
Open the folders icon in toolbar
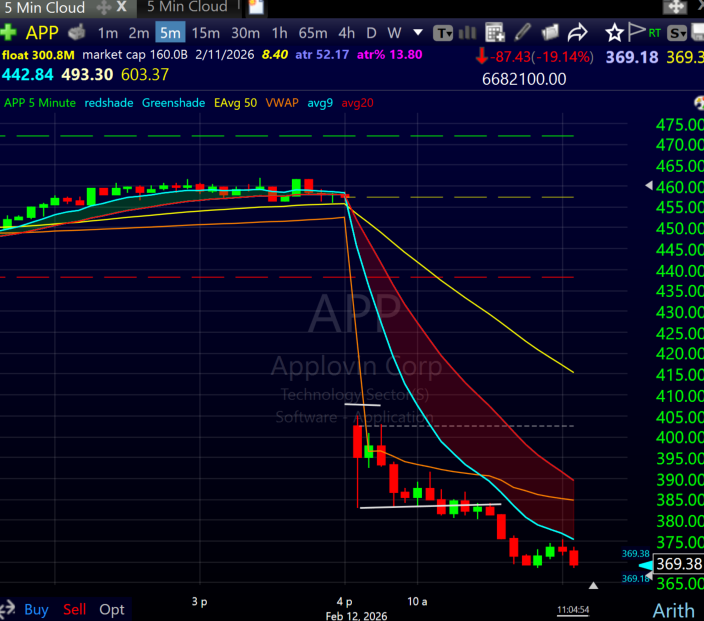click(x=550, y=32)
